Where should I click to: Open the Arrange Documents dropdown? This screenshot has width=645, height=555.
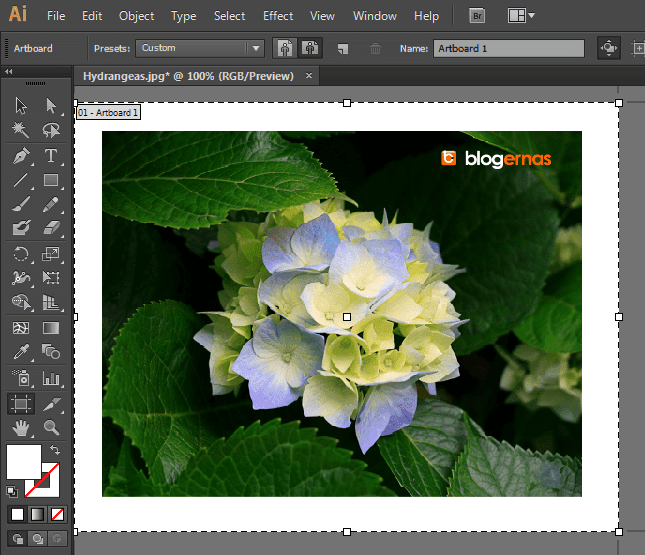coord(520,16)
